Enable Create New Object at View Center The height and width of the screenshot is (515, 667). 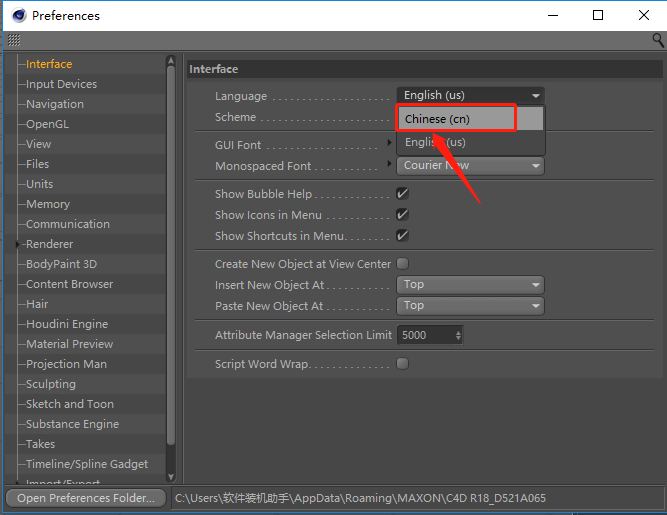point(402,264)
